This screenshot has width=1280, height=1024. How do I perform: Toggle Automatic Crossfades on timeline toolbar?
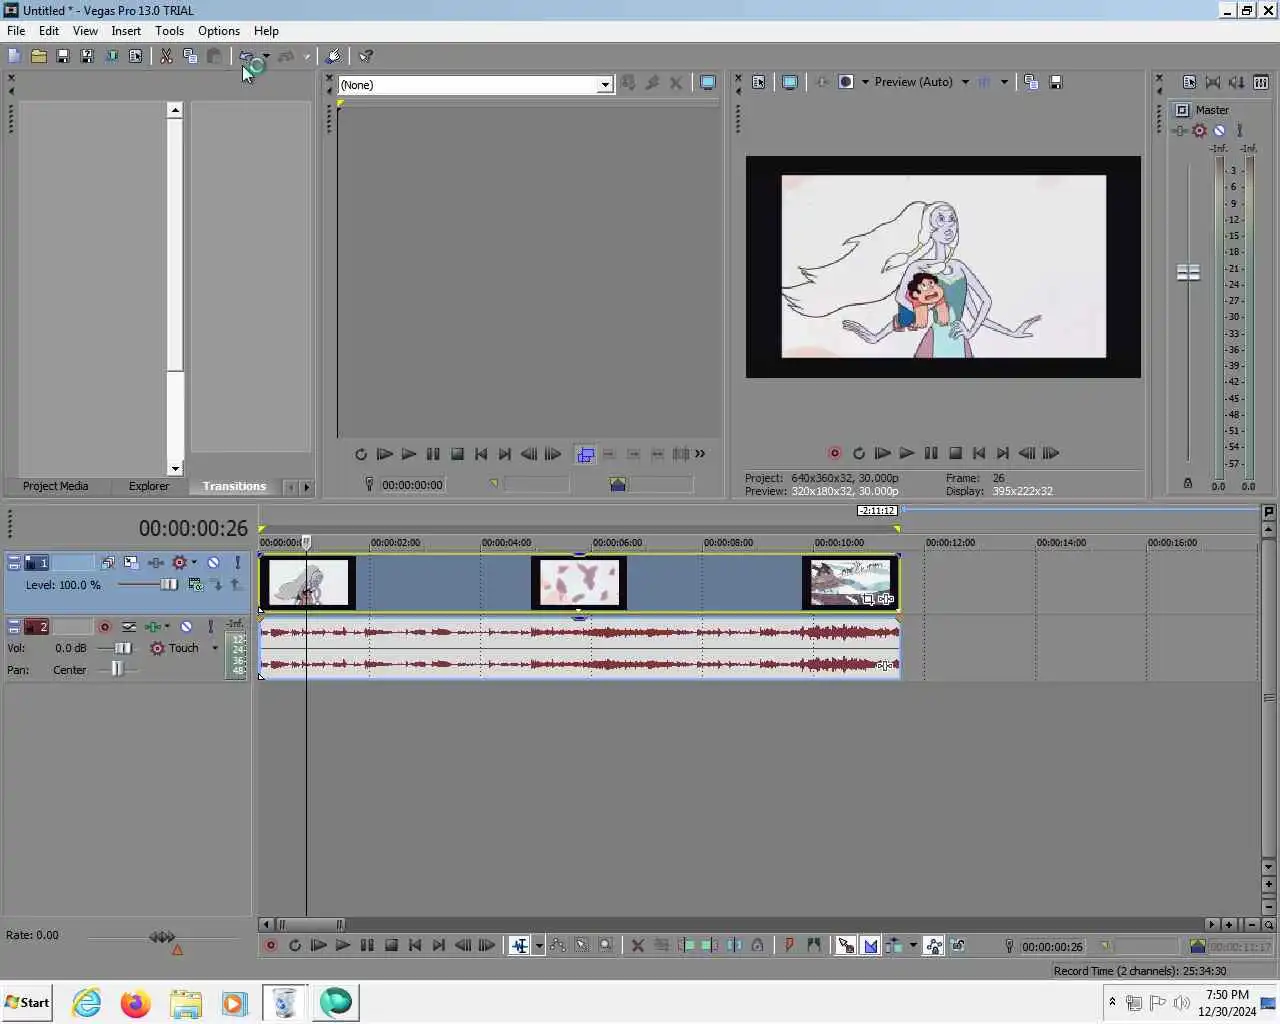pyautogui.click(x=870, y=945)
